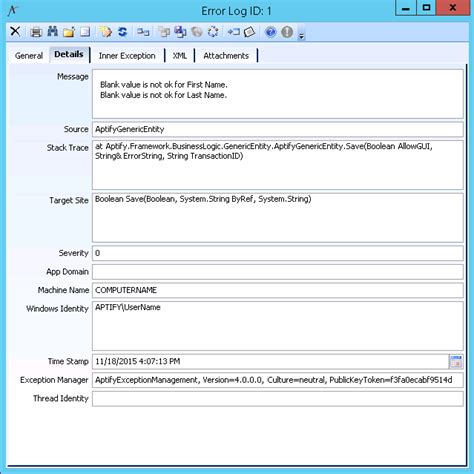Switch to the XML tab
474x474 pixels.
point(180,56)
